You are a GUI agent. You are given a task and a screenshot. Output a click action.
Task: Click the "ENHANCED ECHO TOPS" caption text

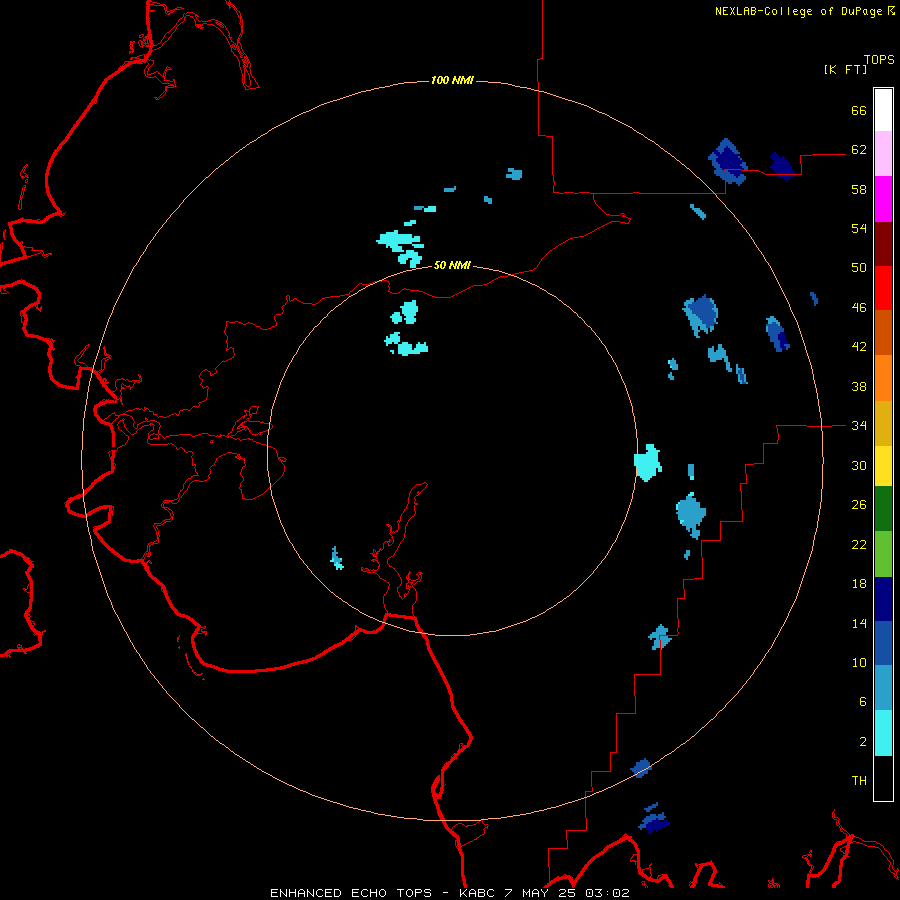(x=351, y=893)
